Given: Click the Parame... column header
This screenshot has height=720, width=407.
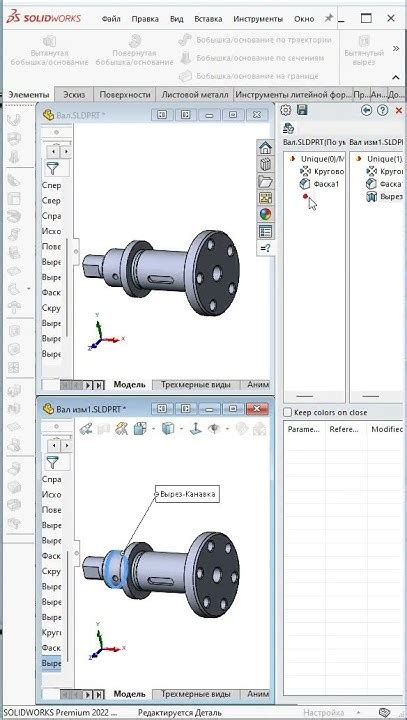Looking at the screenshot, I should pos(303,429).
